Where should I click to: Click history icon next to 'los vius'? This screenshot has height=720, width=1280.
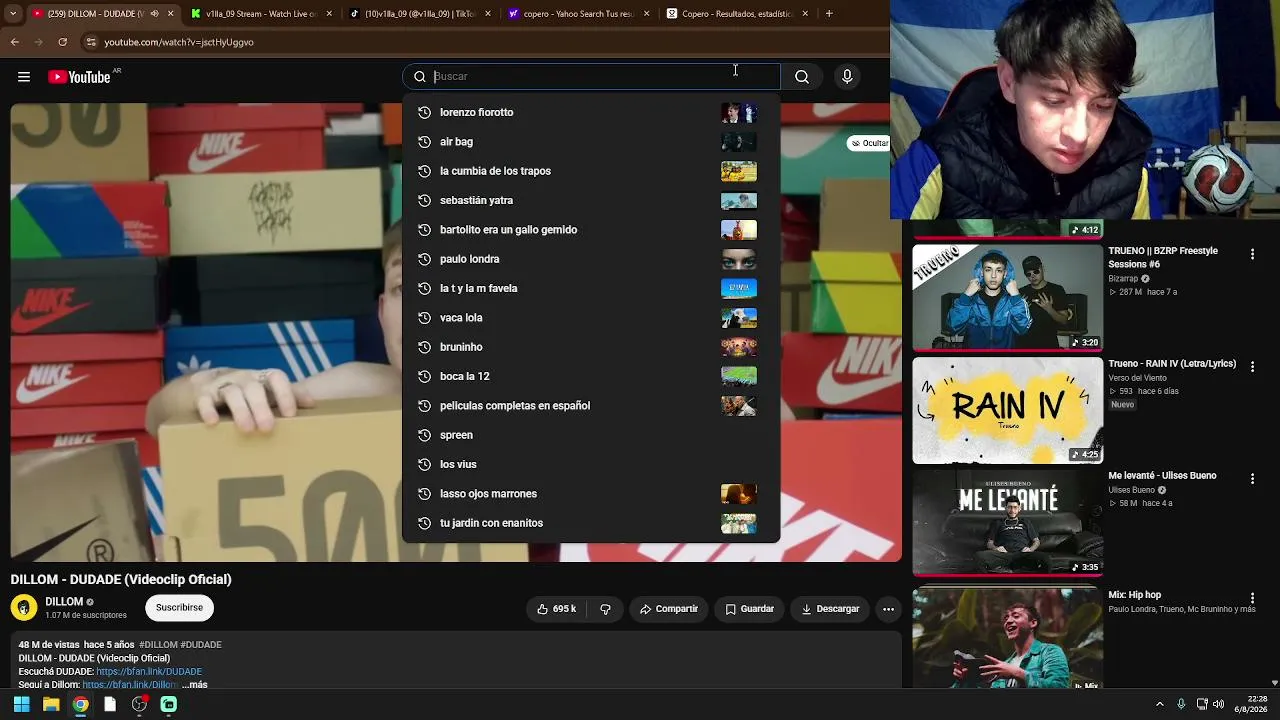[x=424, y=464]
